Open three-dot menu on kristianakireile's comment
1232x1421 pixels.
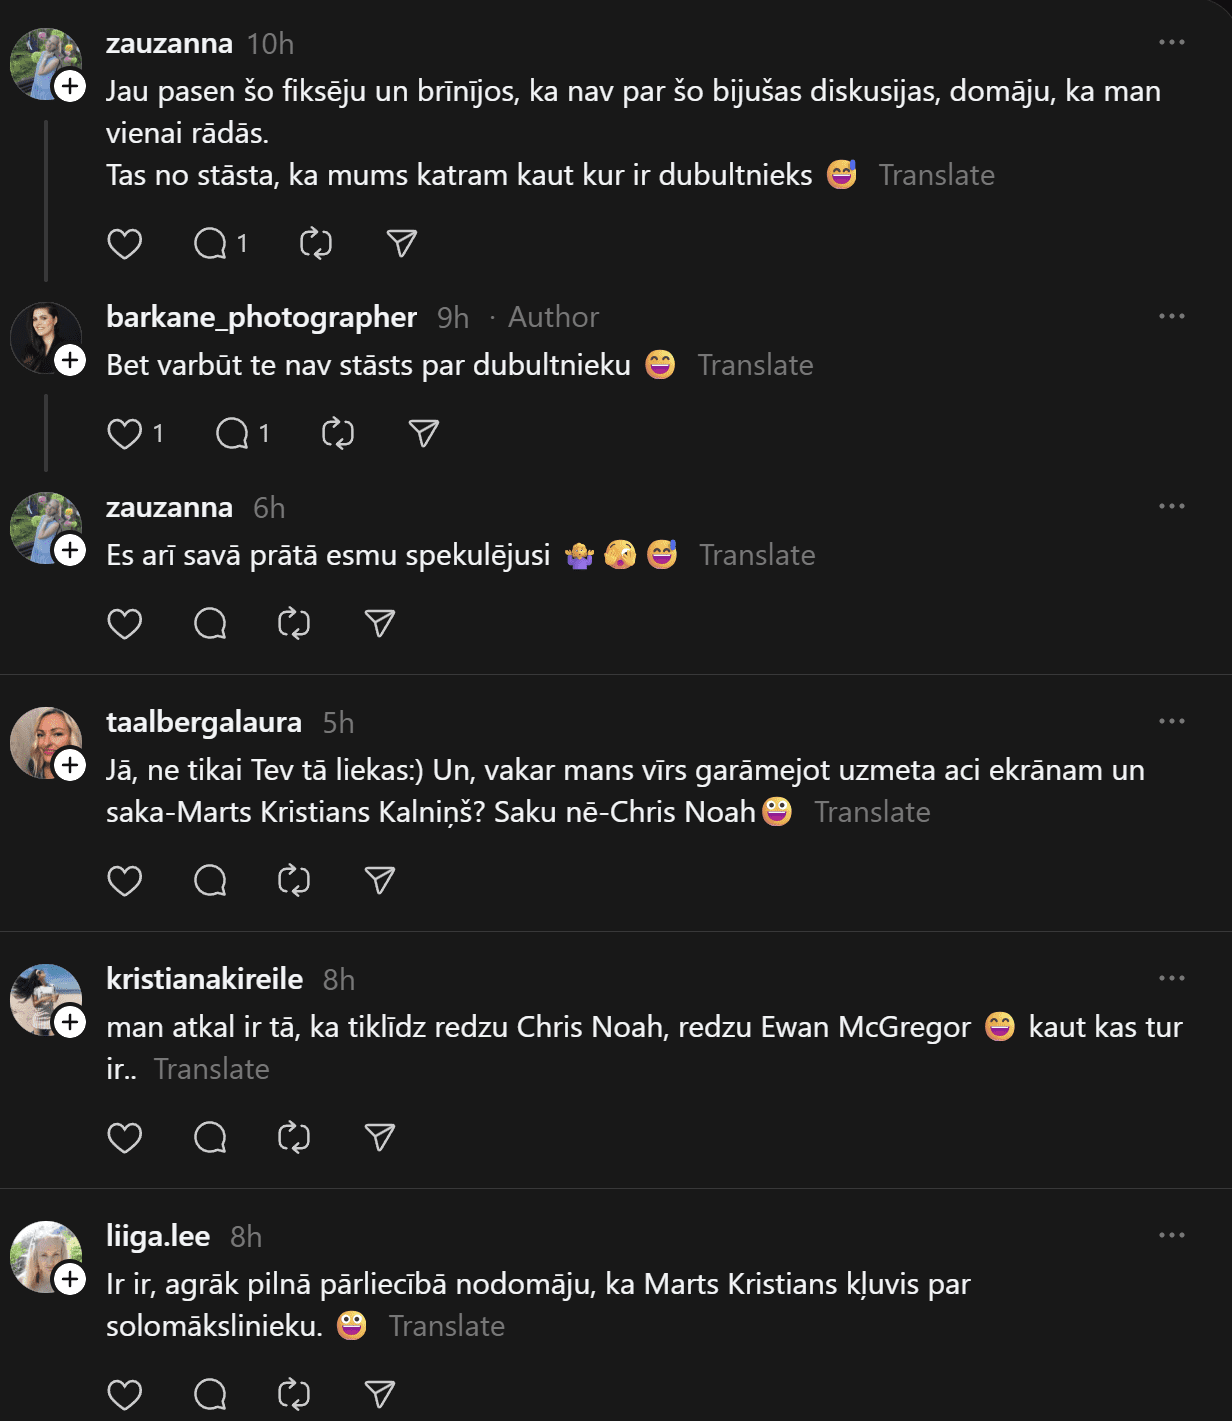[x=1171, y=979]
